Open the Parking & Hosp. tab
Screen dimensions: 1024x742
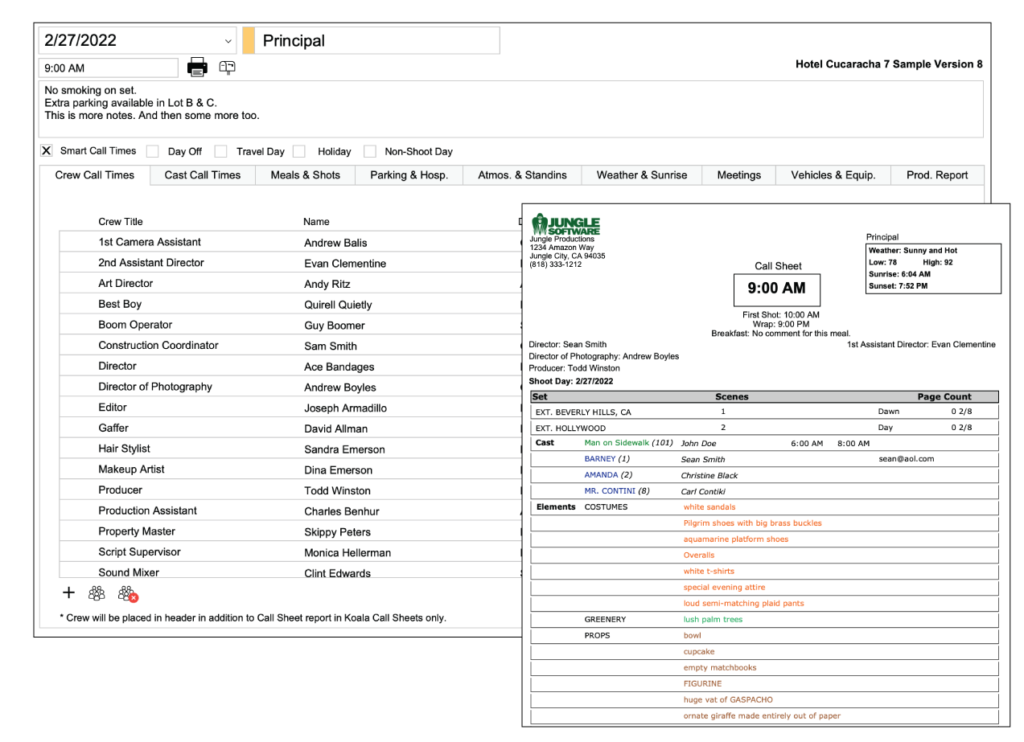(409, 175)
